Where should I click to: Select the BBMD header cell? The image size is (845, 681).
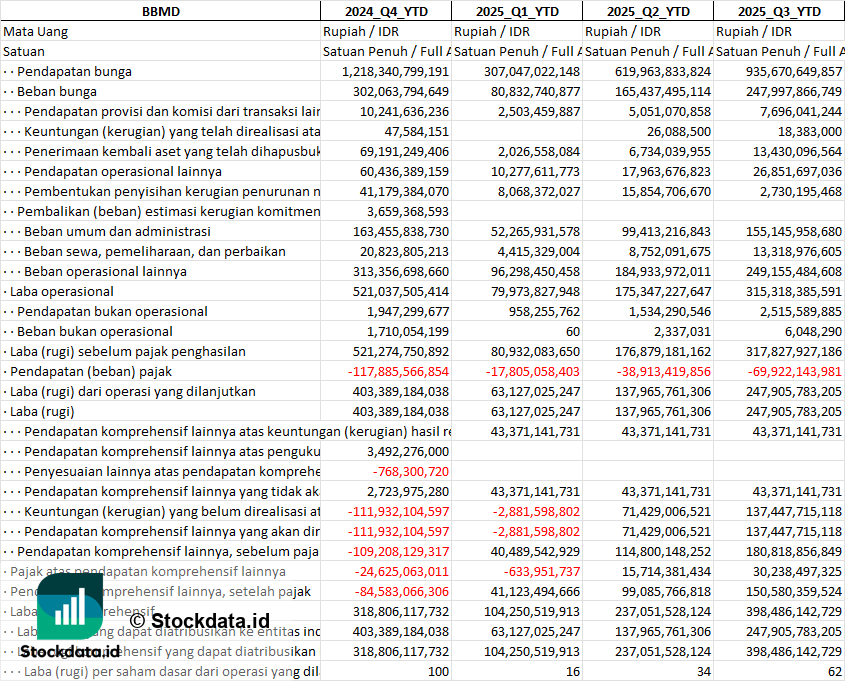pyautogui.click(x=160, y=11)
